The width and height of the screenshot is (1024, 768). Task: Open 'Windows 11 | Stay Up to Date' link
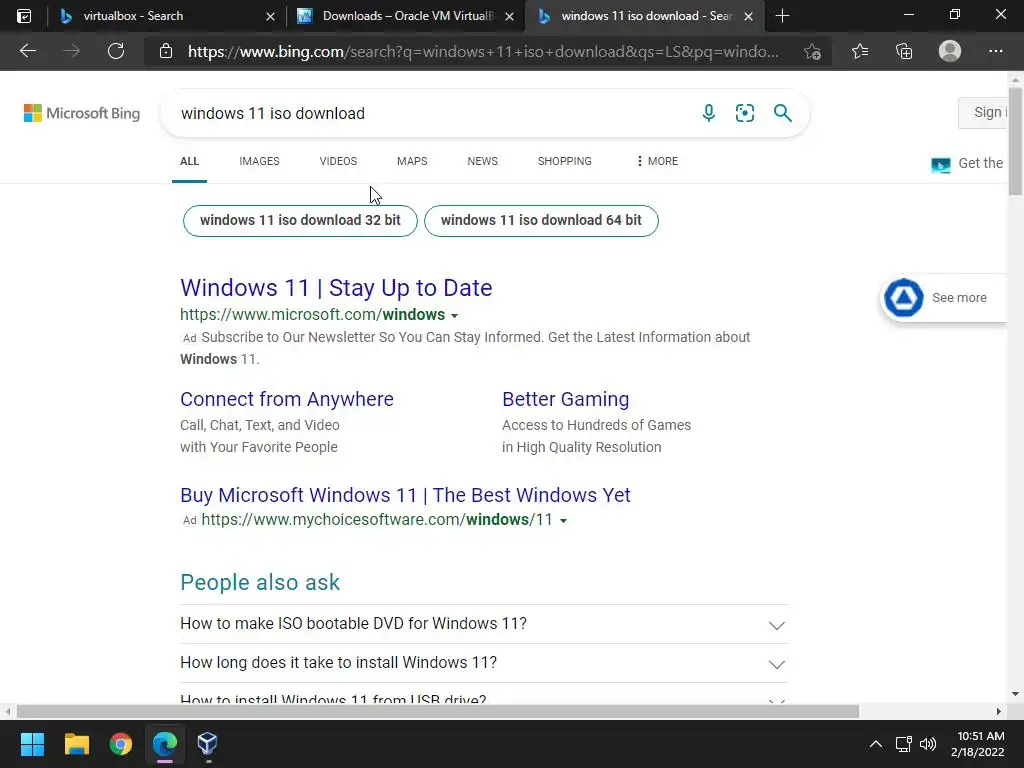(336, 287)
